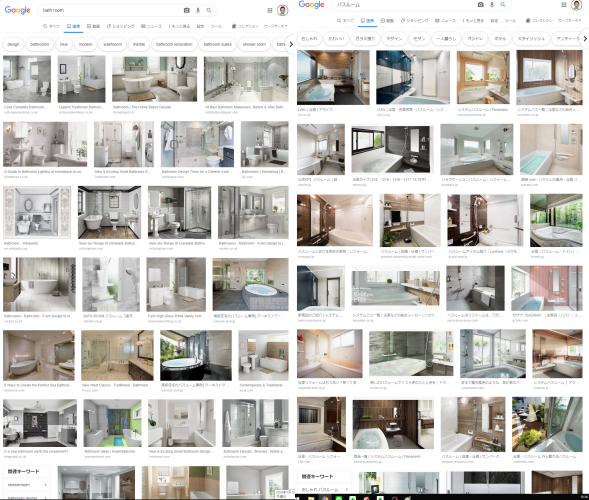Screen dimensions: 589x500
Task: Click the camera search-by-image icon in the 'bath room' window
Action: (x=186, y=11)
